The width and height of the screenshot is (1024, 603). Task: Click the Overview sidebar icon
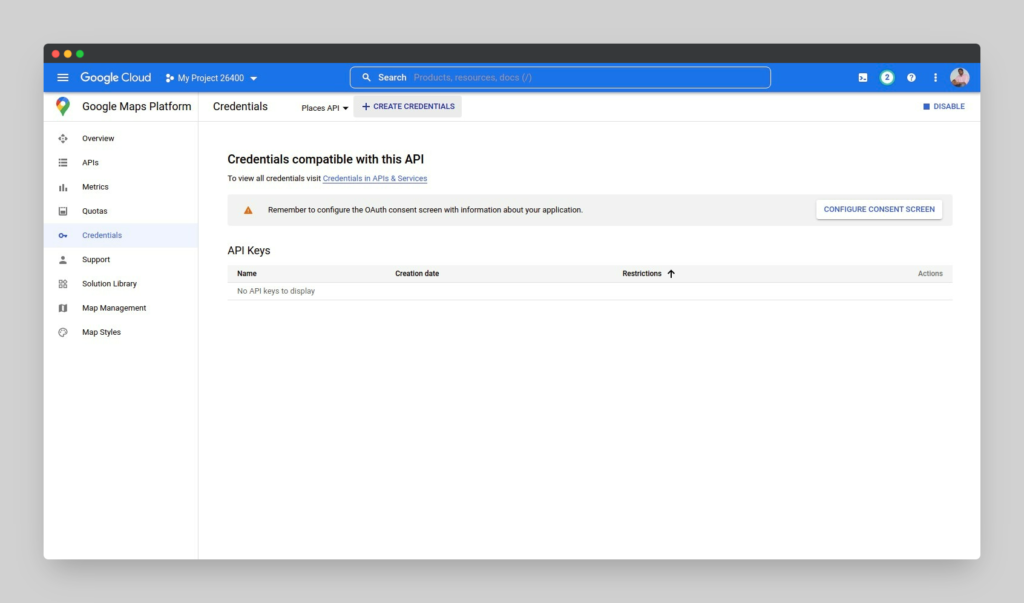coord(63,139)
